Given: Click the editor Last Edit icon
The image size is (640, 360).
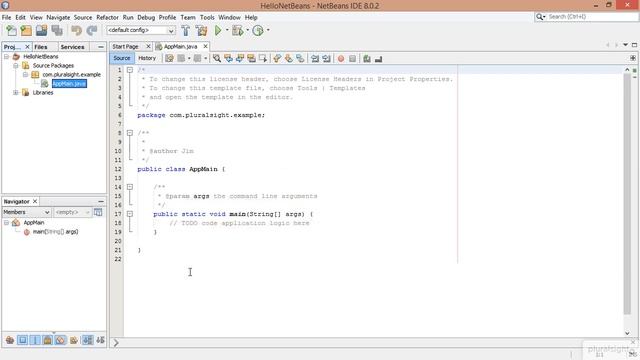Looking at the screenshot, I should (169, 59).
